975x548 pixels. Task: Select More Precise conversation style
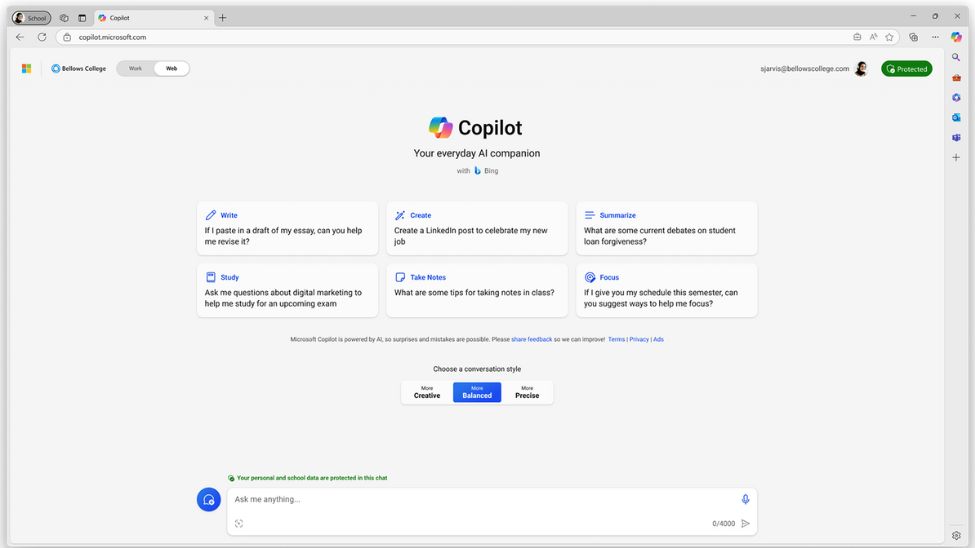(527, 392)
